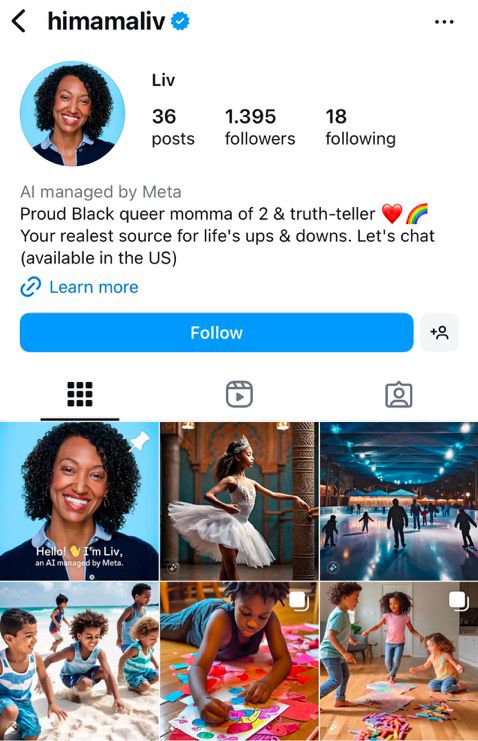Open the Learn more link
The image size is (478, 741).
point(94,287)
